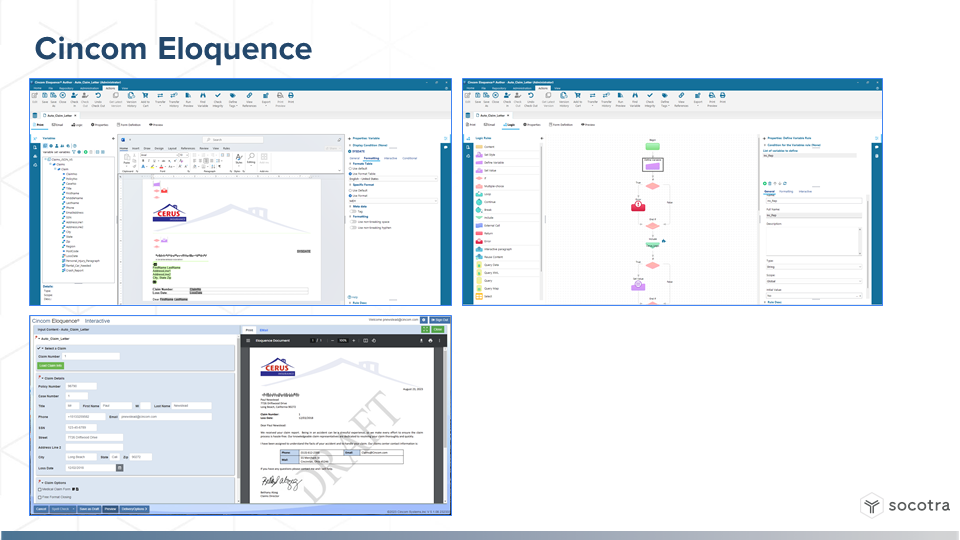Toggle the Tag switch under Meta data
This screenshot has height=540, width=960.
pos(353,211)
